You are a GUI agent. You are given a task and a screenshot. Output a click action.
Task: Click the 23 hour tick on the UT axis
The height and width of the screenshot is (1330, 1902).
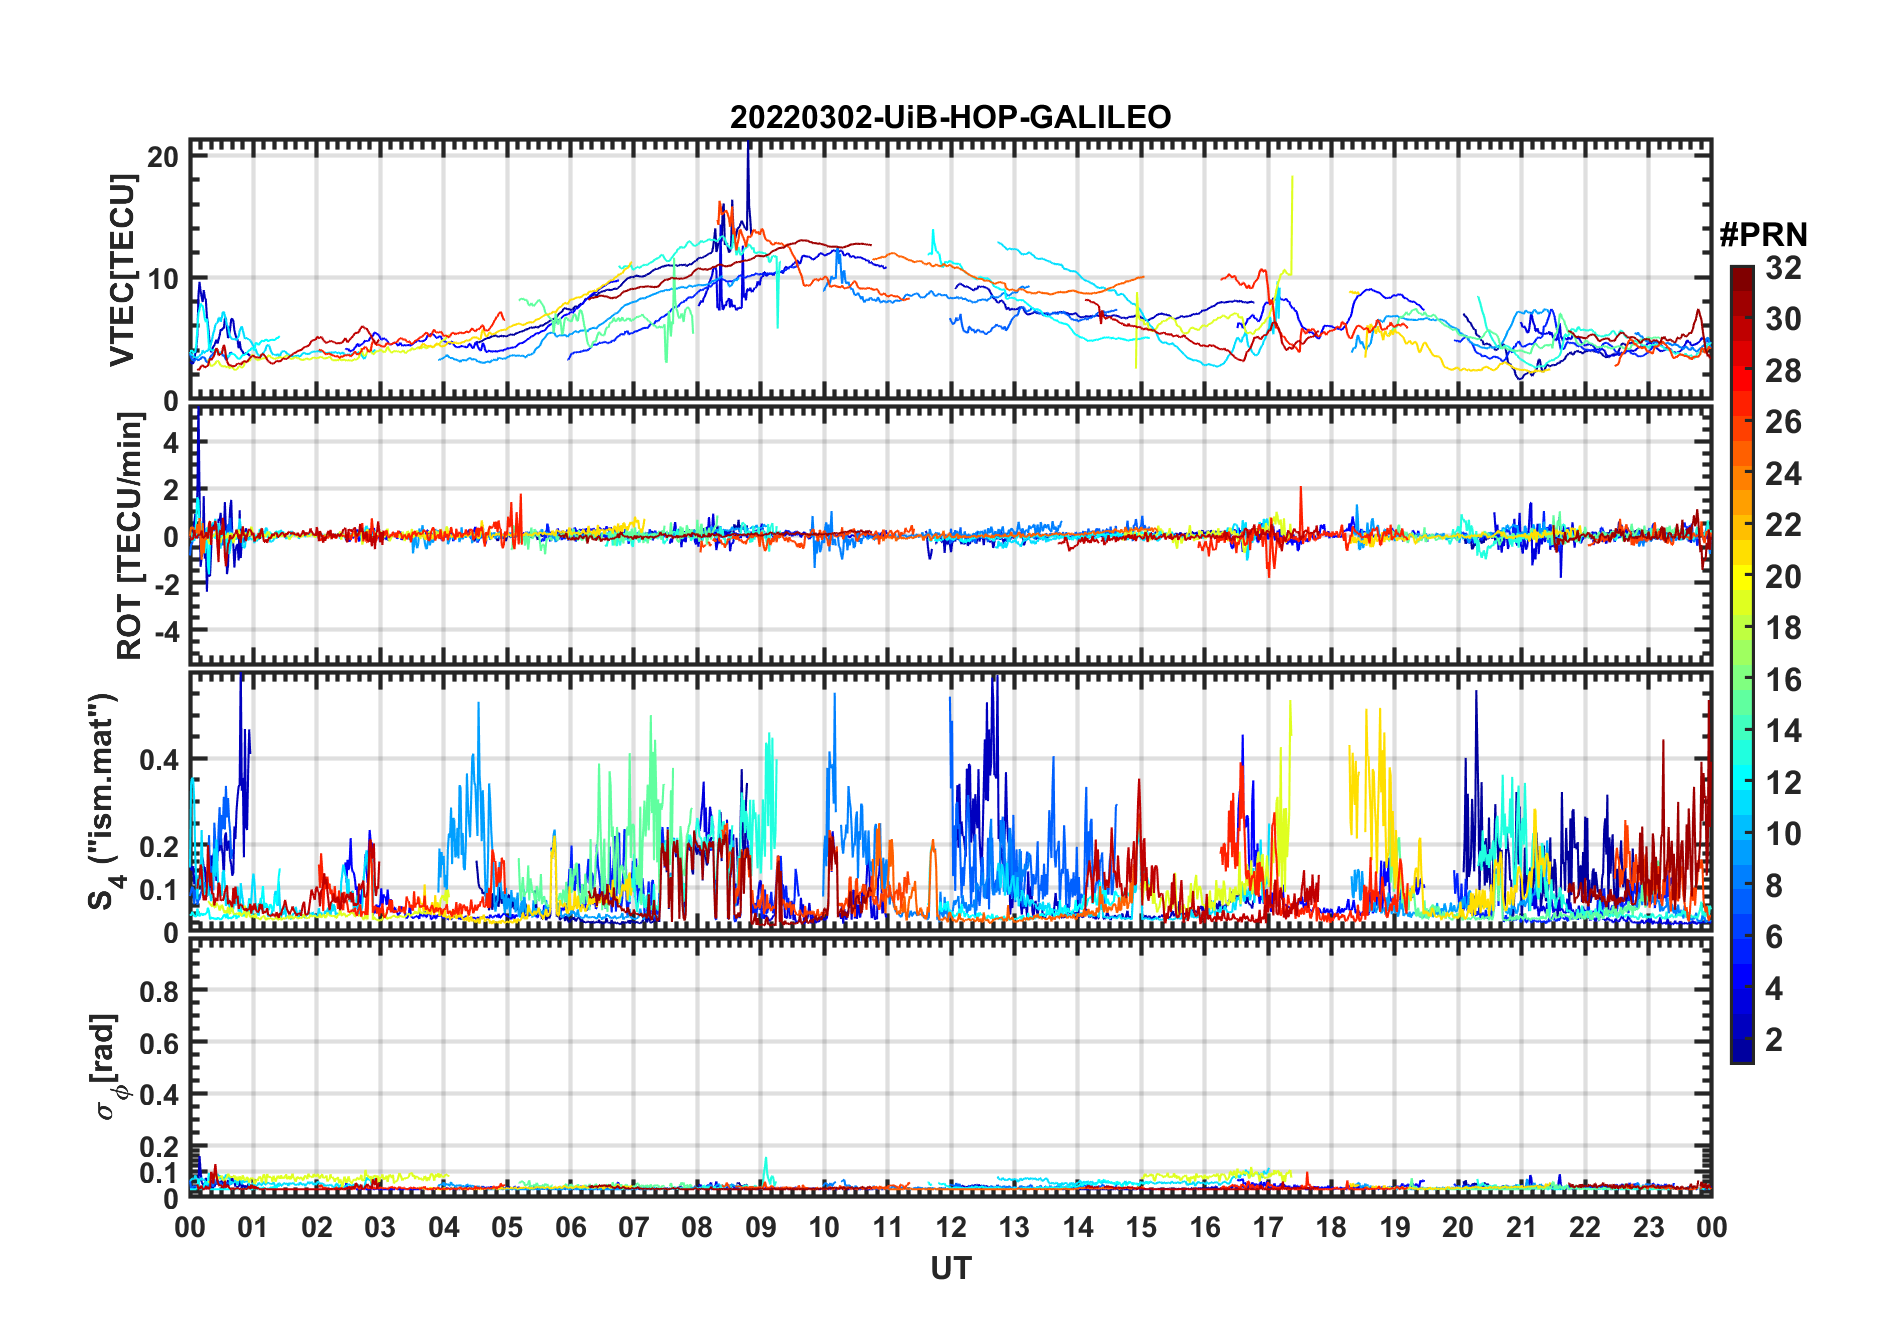[x=1648, y=1227]
